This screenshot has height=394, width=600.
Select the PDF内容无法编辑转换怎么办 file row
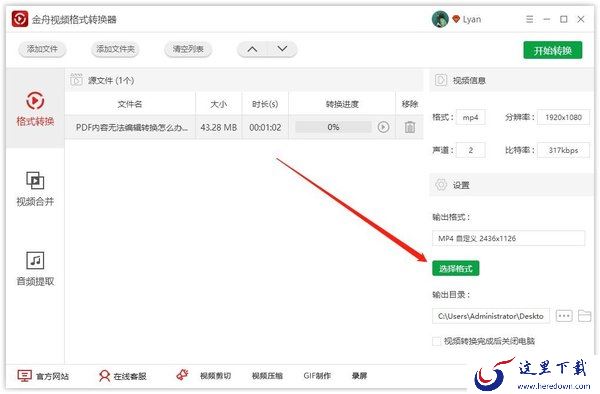pyautogui.click(x=244, y=127)
